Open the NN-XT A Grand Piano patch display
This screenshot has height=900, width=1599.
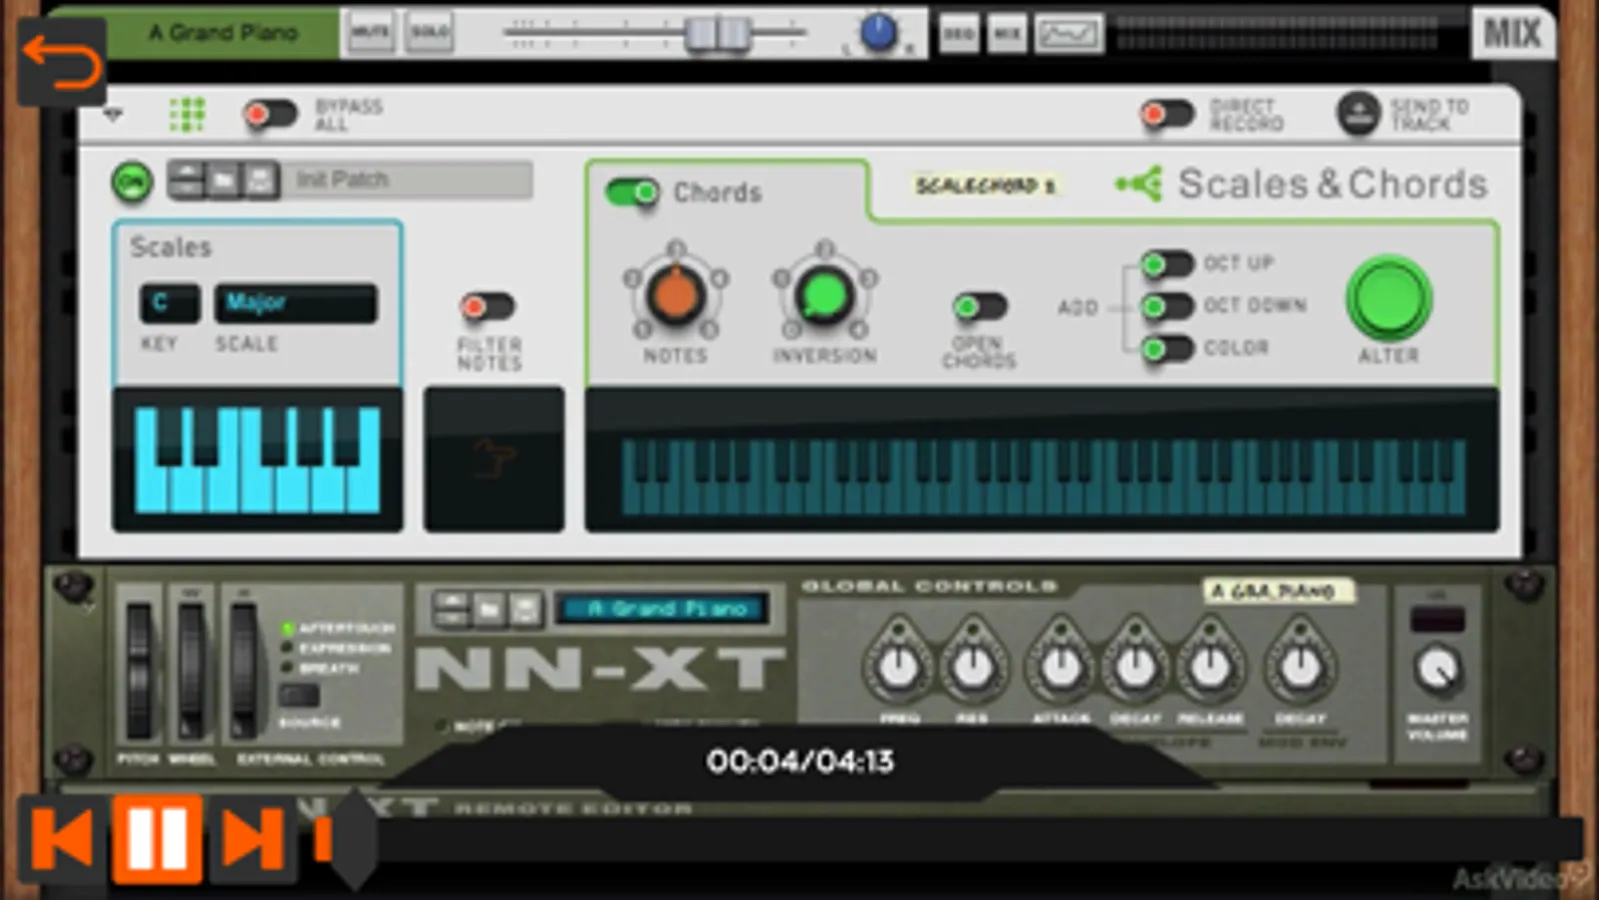click(663, 609)
